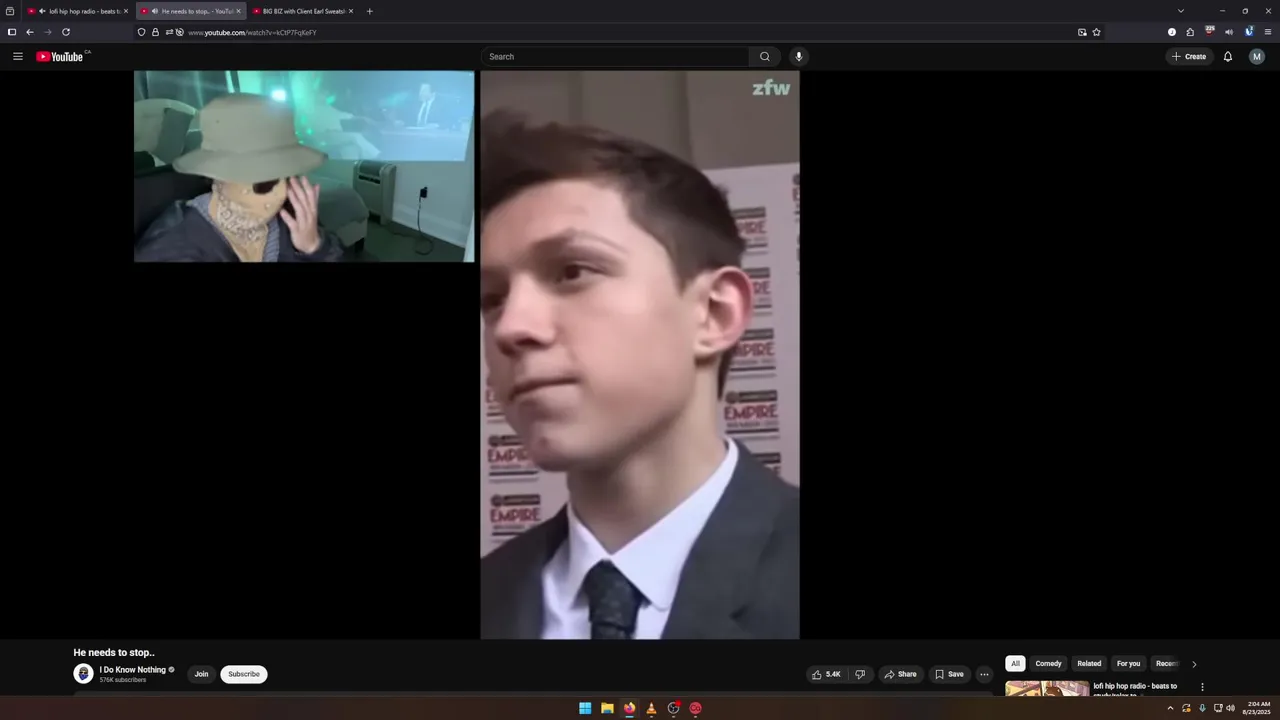Open taskbar volume speaker icon
This screenshot has width=1280, height=720.
pos(1230,708)
